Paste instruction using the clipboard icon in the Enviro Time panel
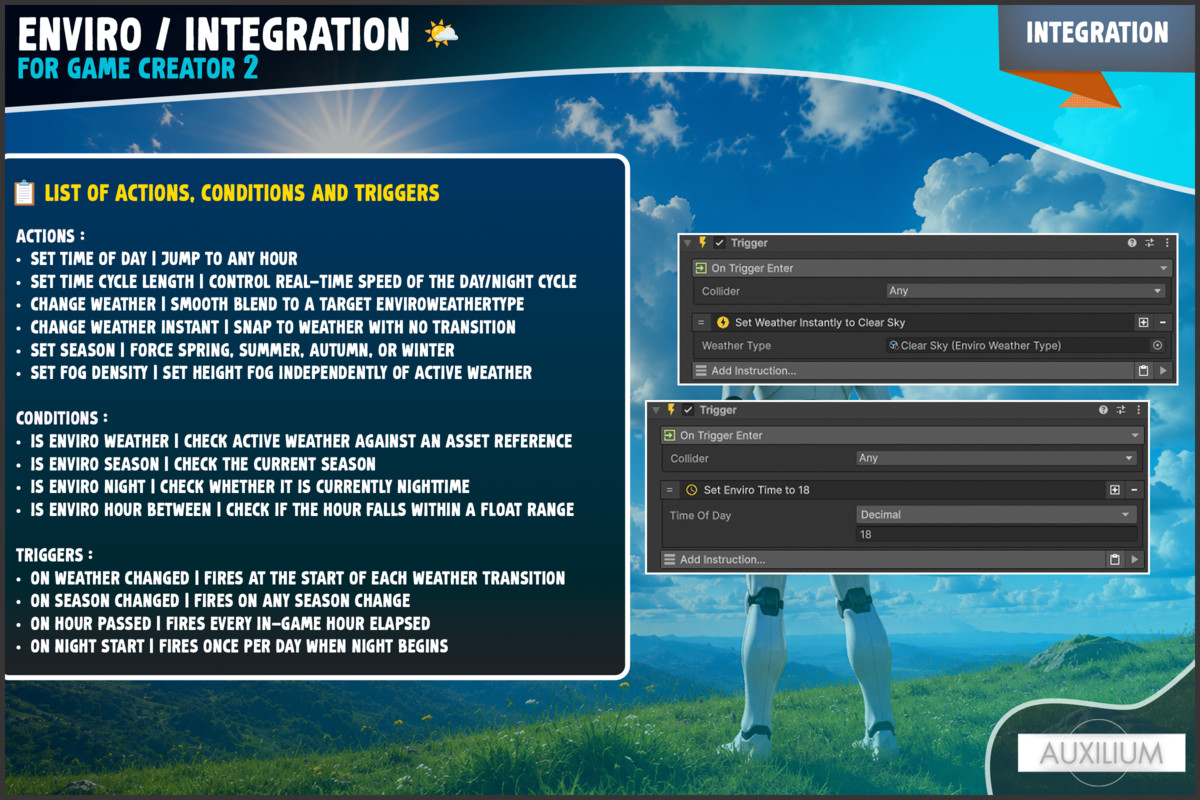This screenshot has width=1200, height=800. click(1114, 560)
